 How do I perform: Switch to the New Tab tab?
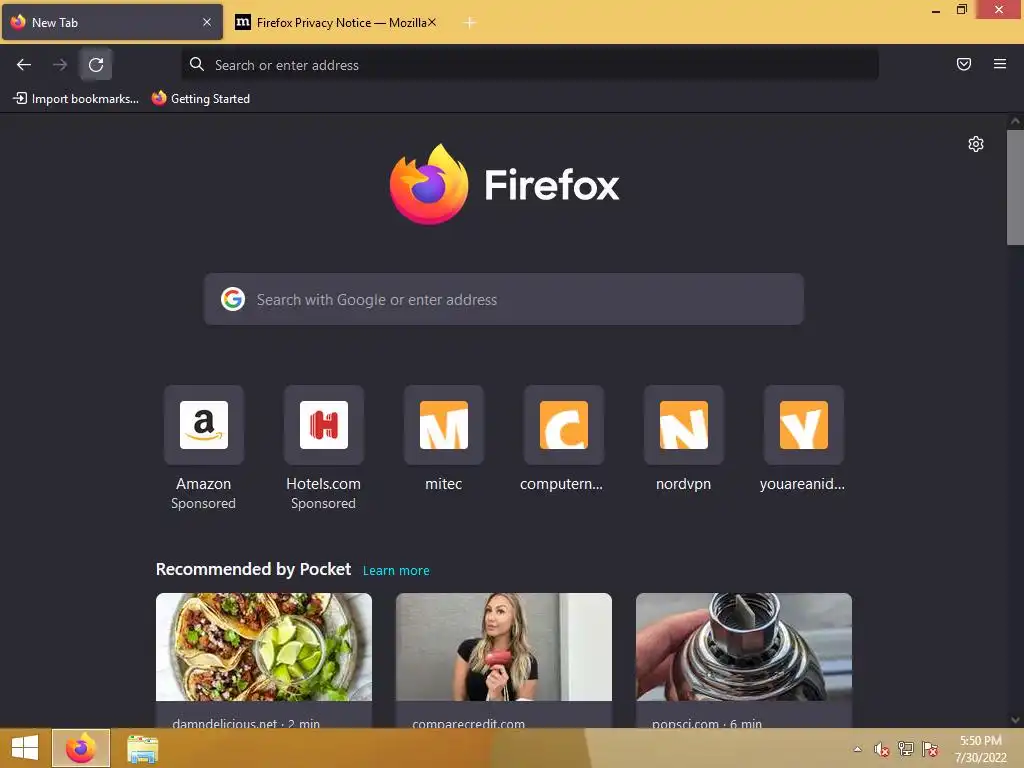tap(112, 22)
